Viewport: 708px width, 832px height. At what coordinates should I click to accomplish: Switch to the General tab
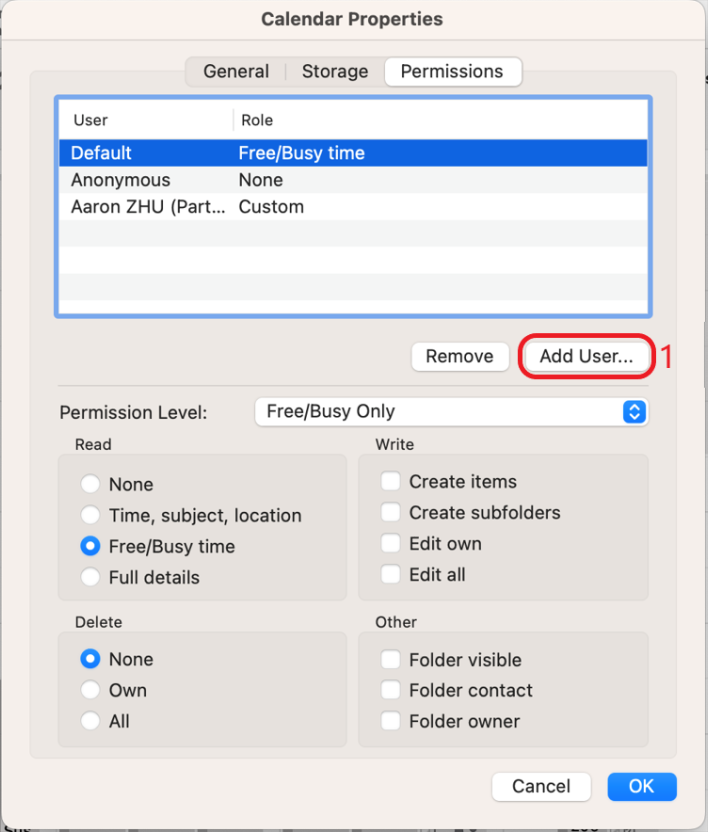236,72
